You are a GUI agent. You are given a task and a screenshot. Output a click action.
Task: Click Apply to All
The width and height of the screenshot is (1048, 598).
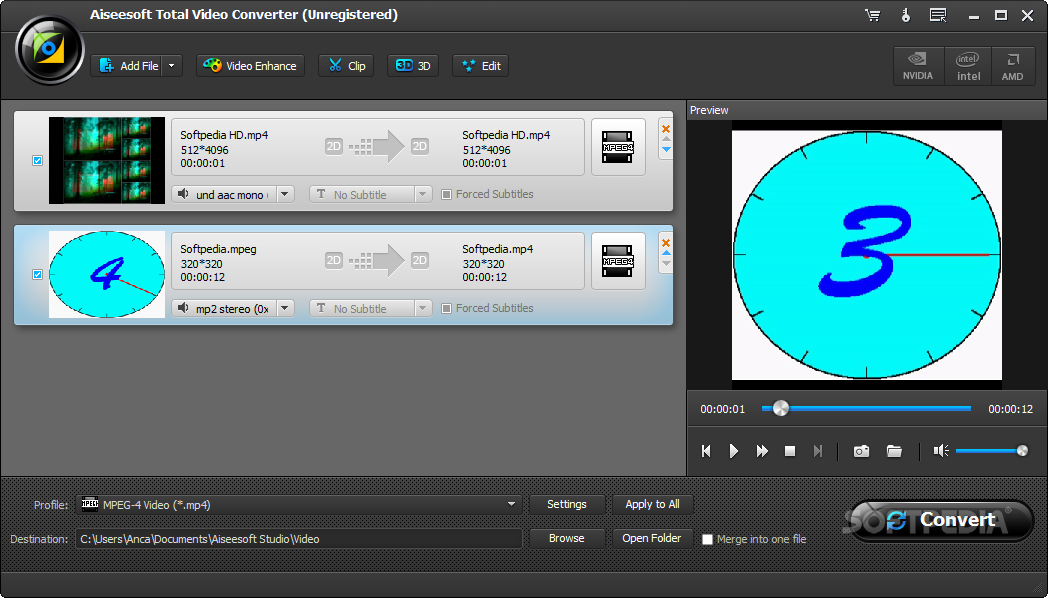pyautogui.click(x=652, y=504)
